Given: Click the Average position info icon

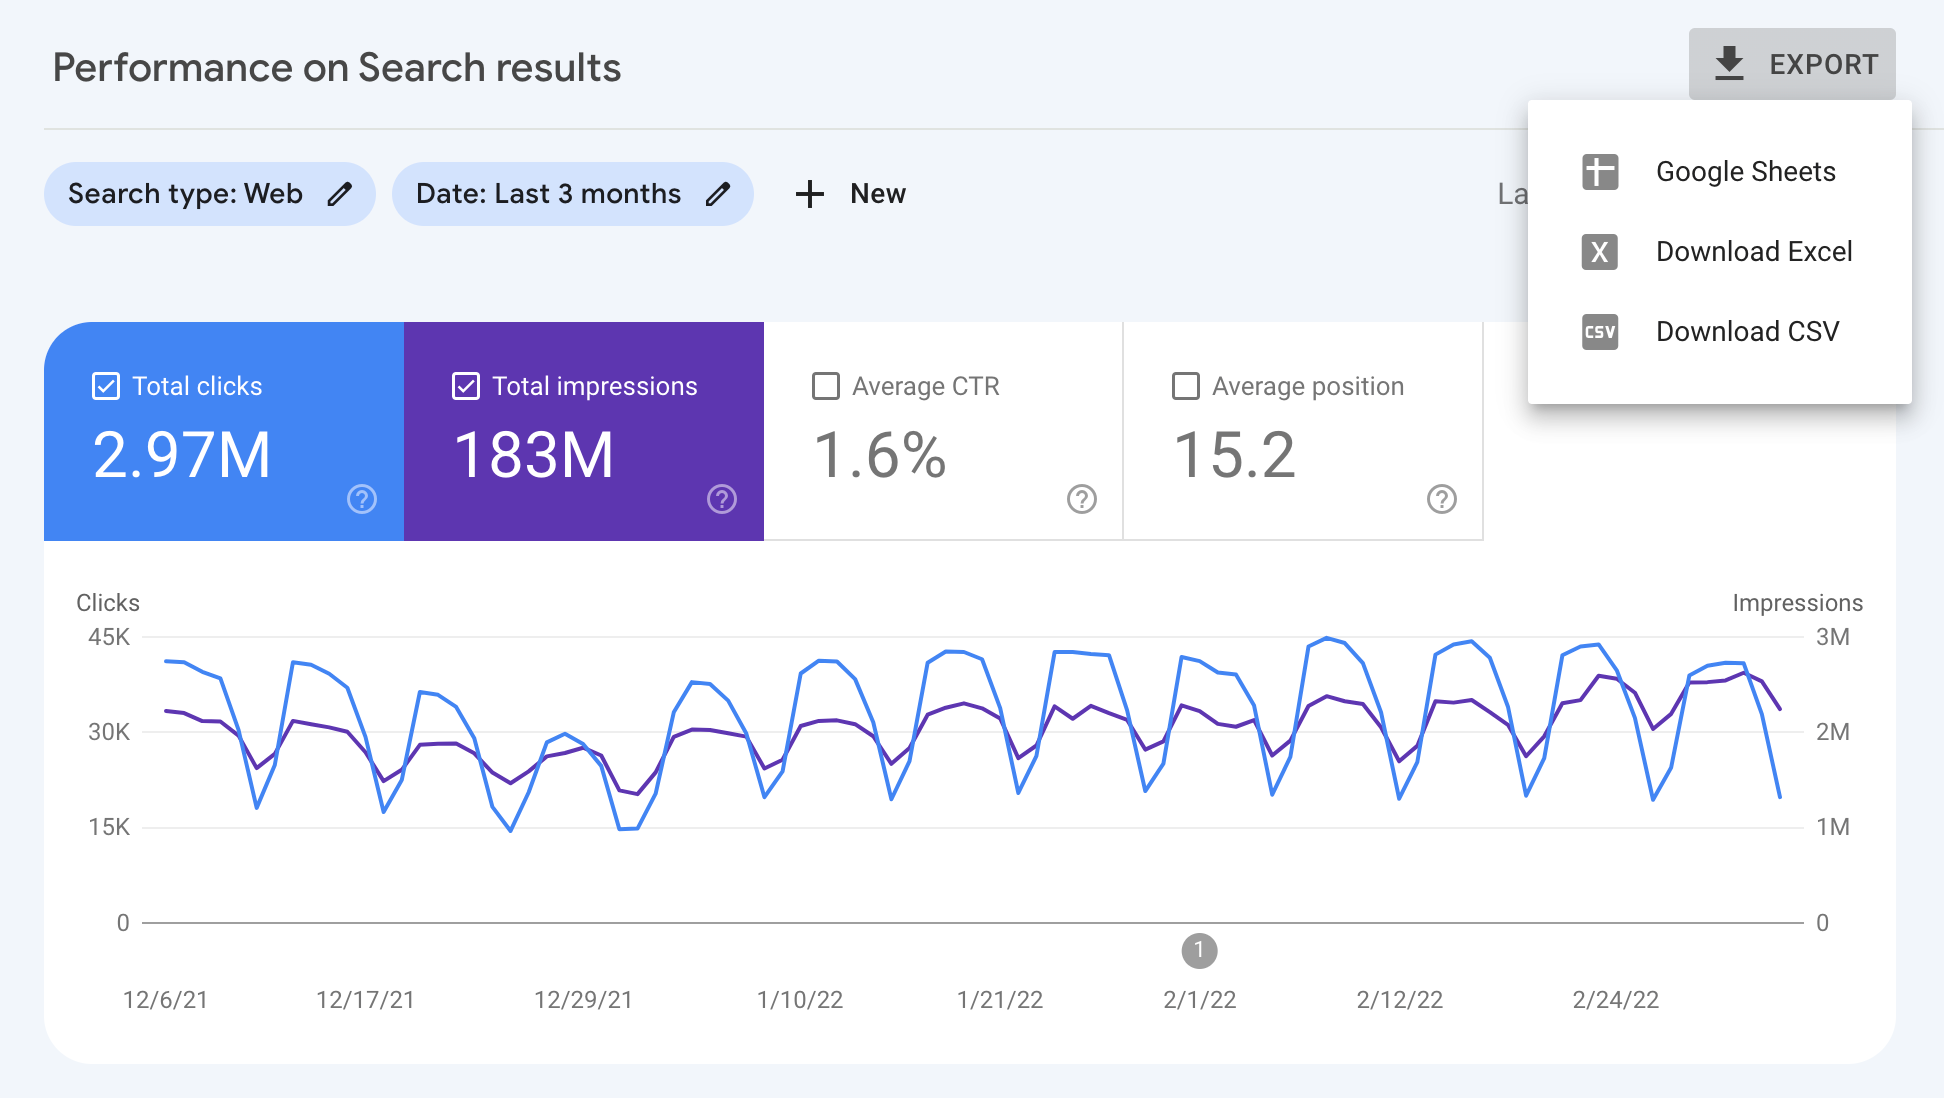Looking at the screenshot, I should [1441, 498].
